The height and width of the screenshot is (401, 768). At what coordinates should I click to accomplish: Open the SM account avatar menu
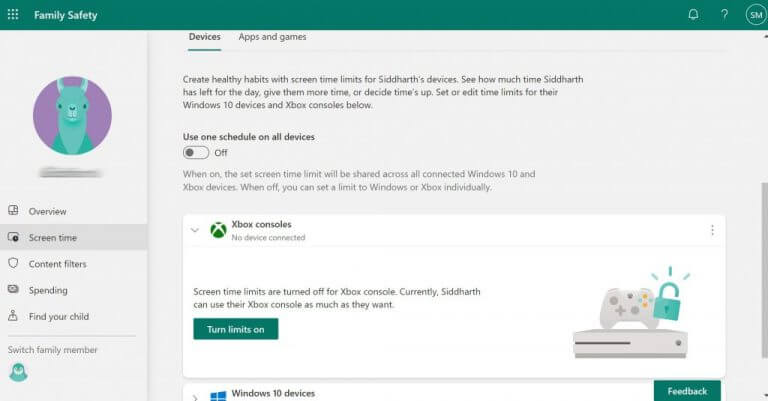[756, 15]
